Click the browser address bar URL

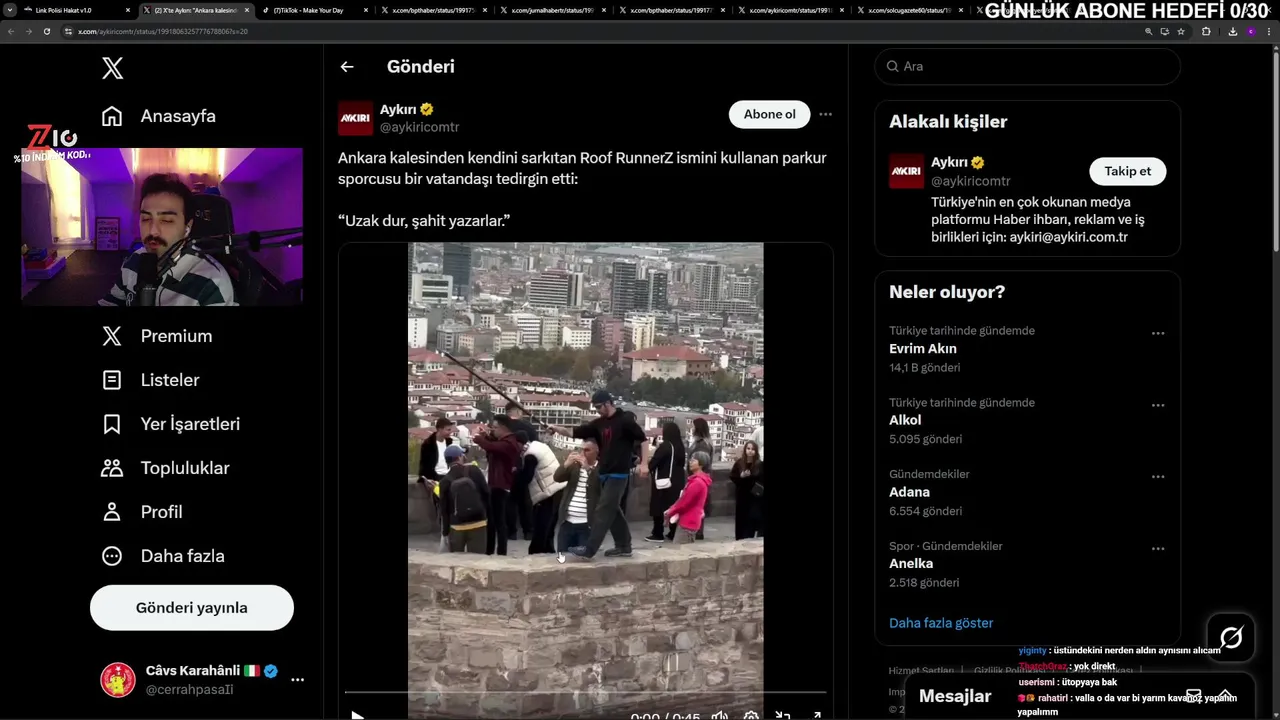(x=163, y=31)
